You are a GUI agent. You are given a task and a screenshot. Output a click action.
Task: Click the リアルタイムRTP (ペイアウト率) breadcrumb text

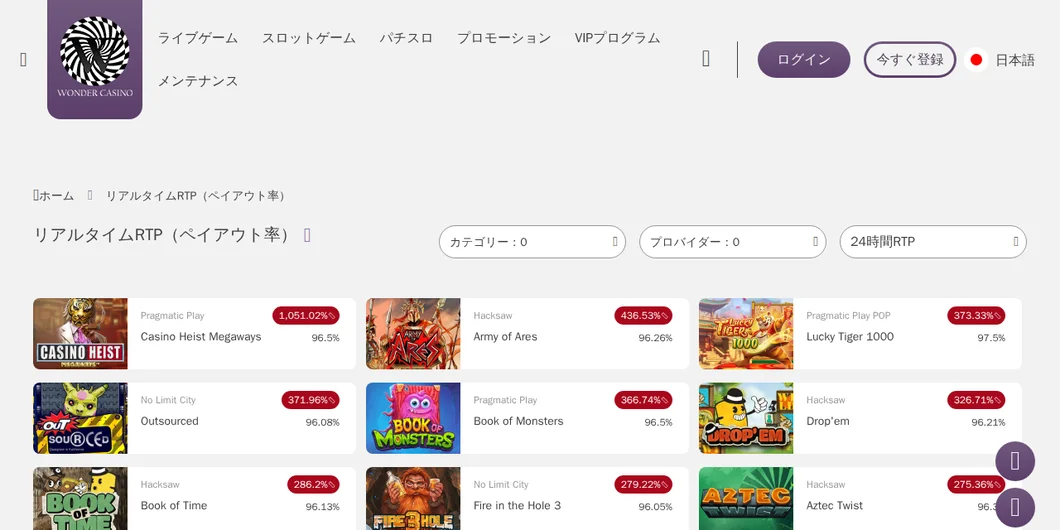click(197, 195)
